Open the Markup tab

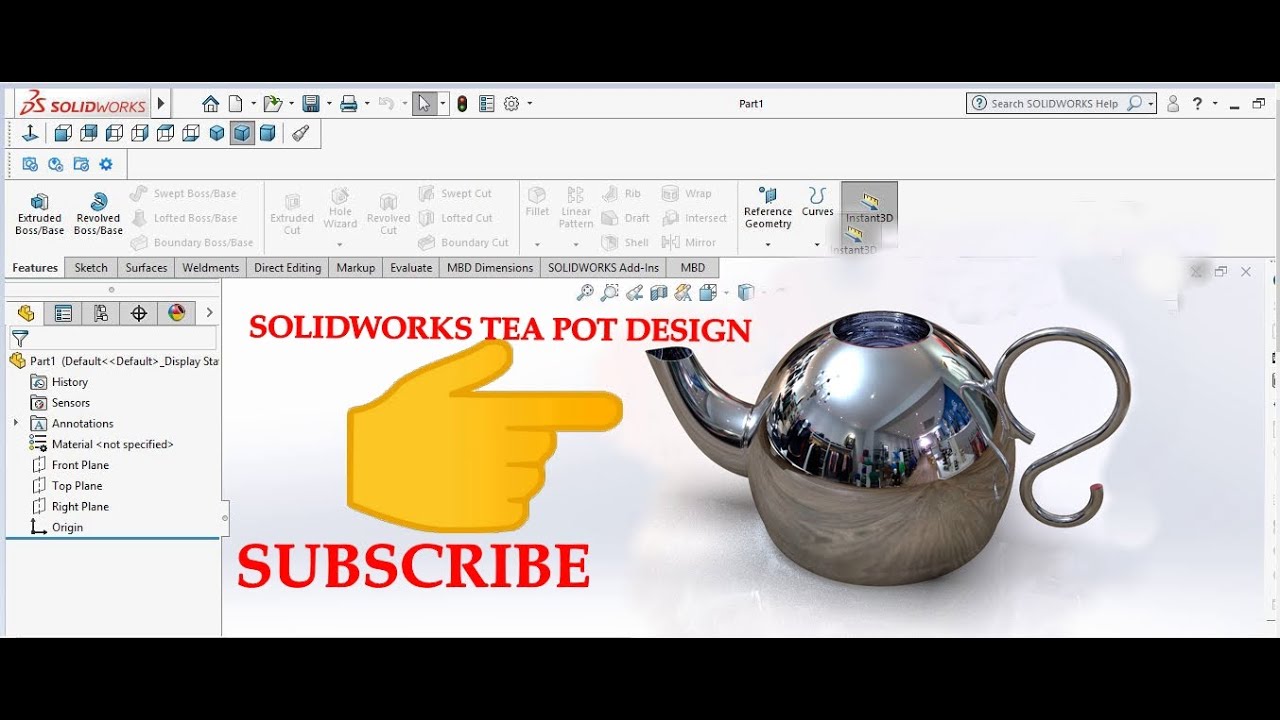point(355,268)
